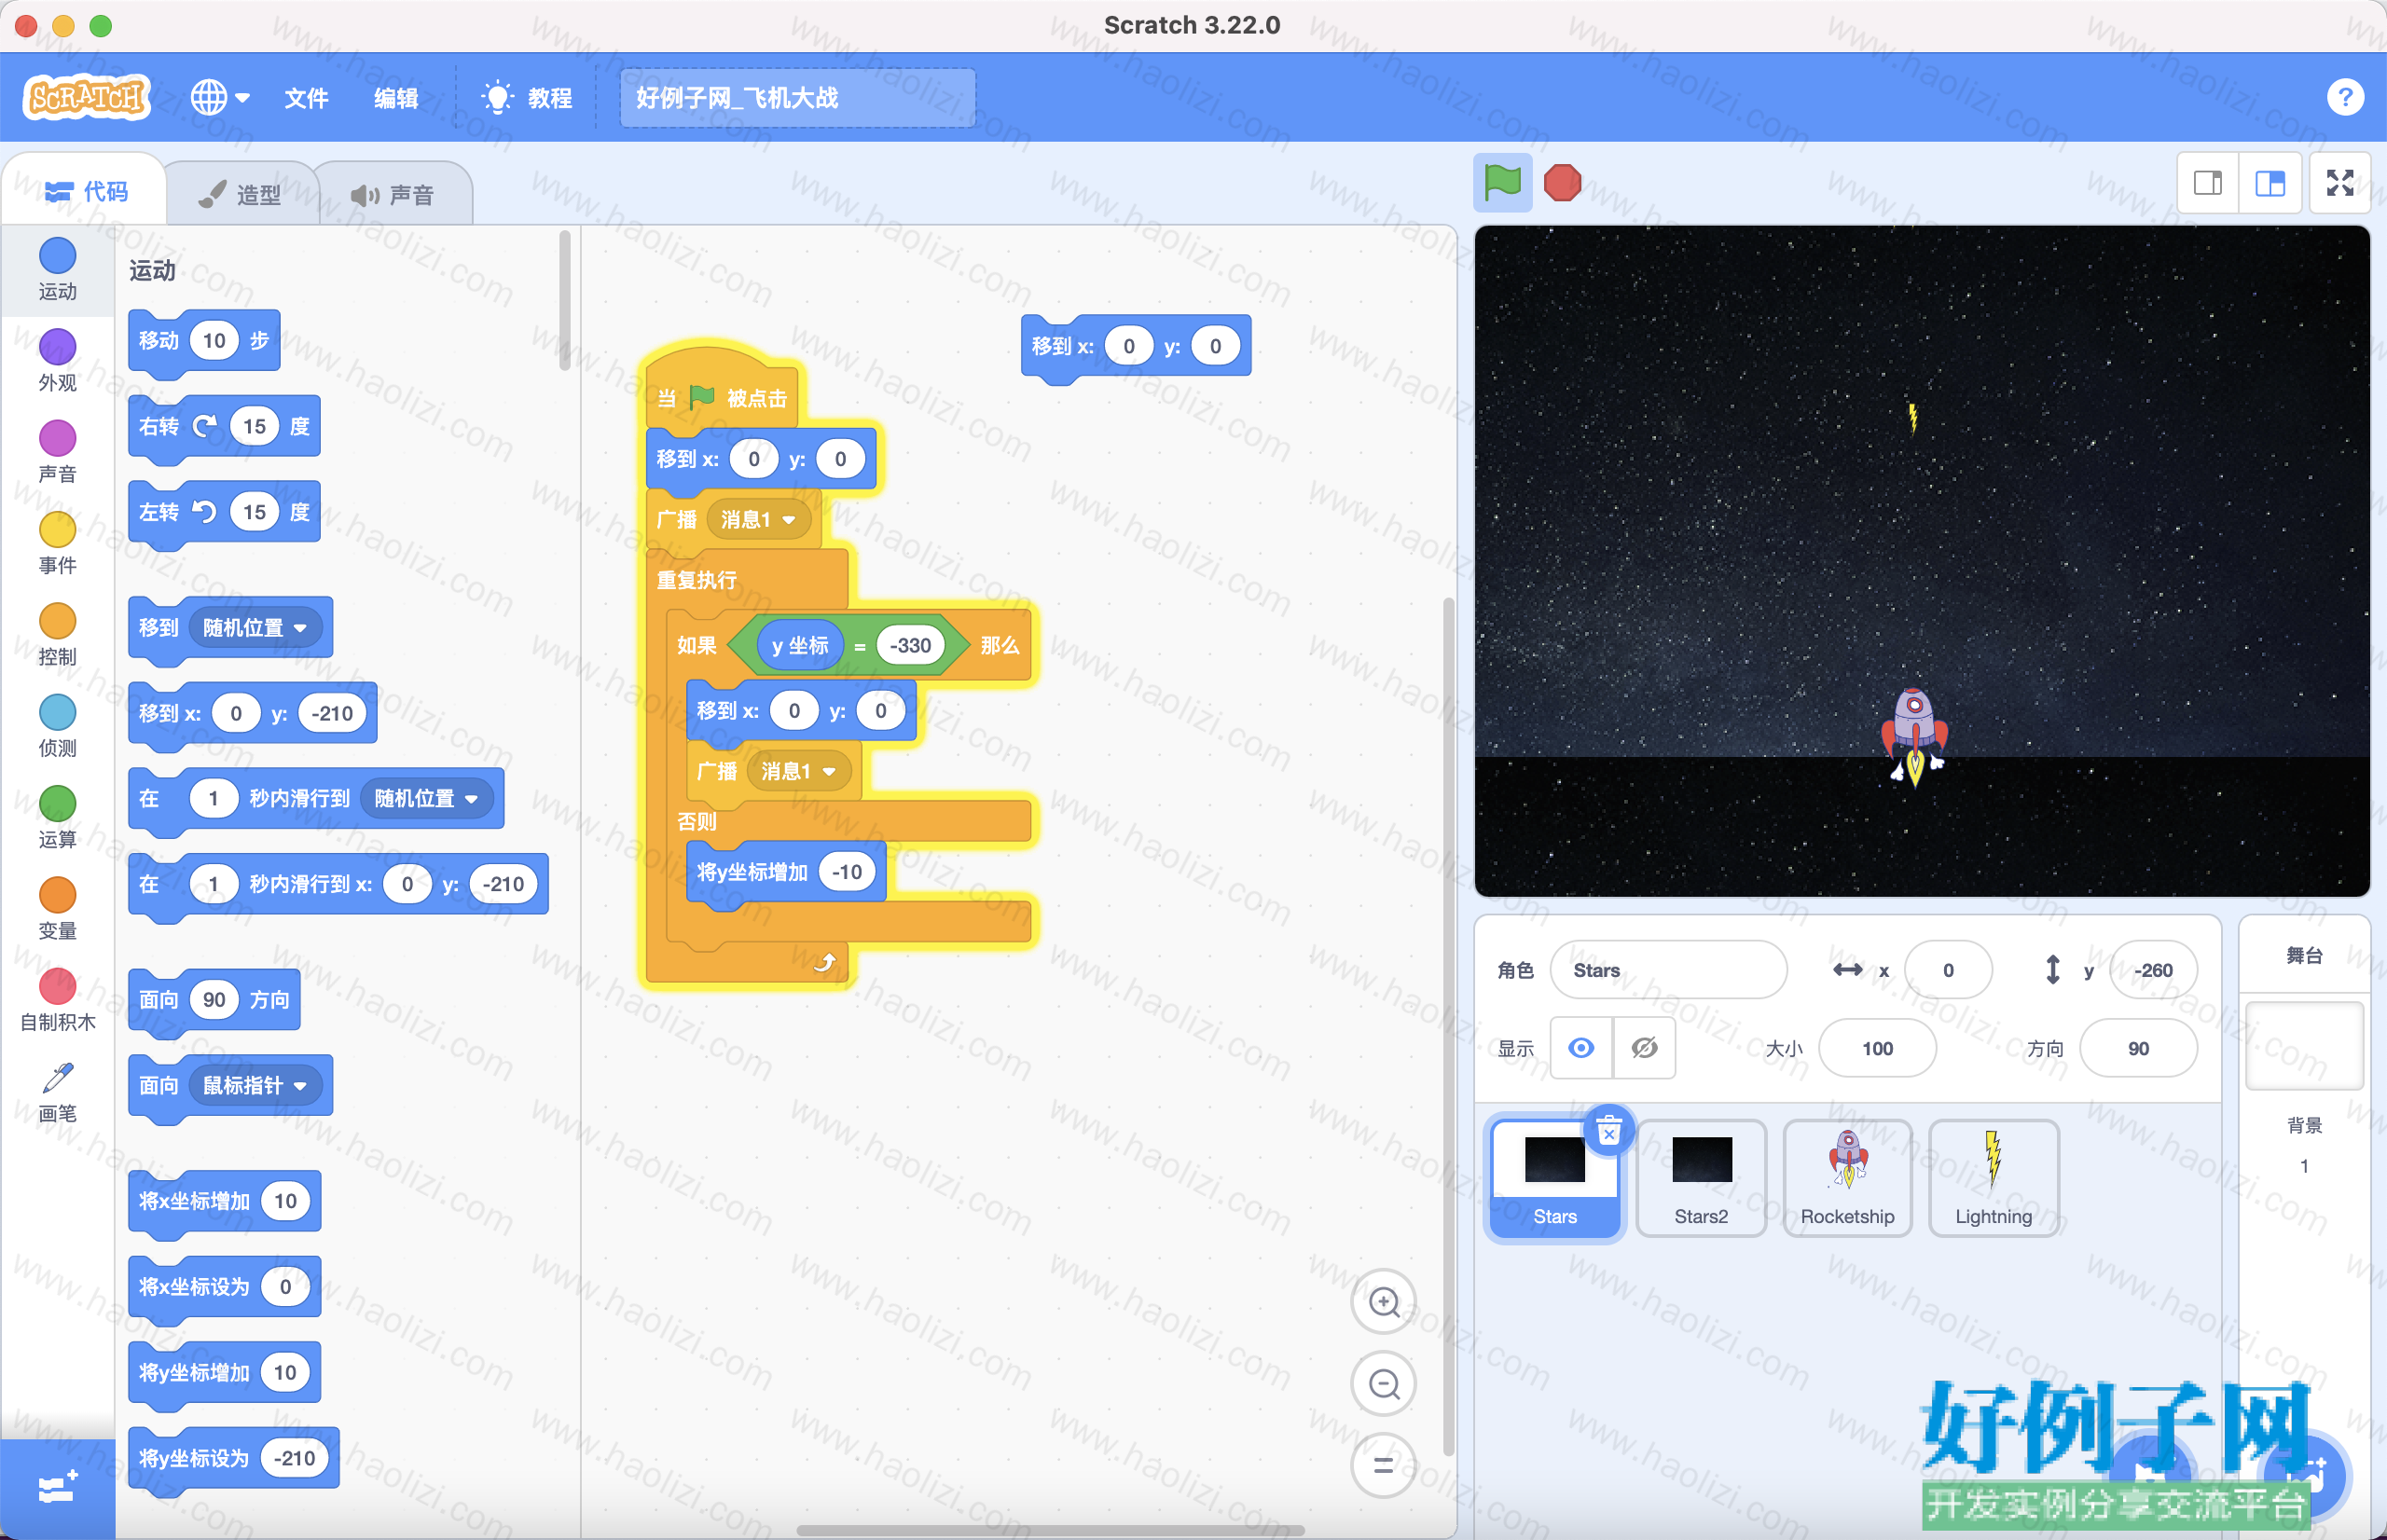Switch to the 代码 tab
Screen dimensions: 2387x1540
tap(87, 191)
